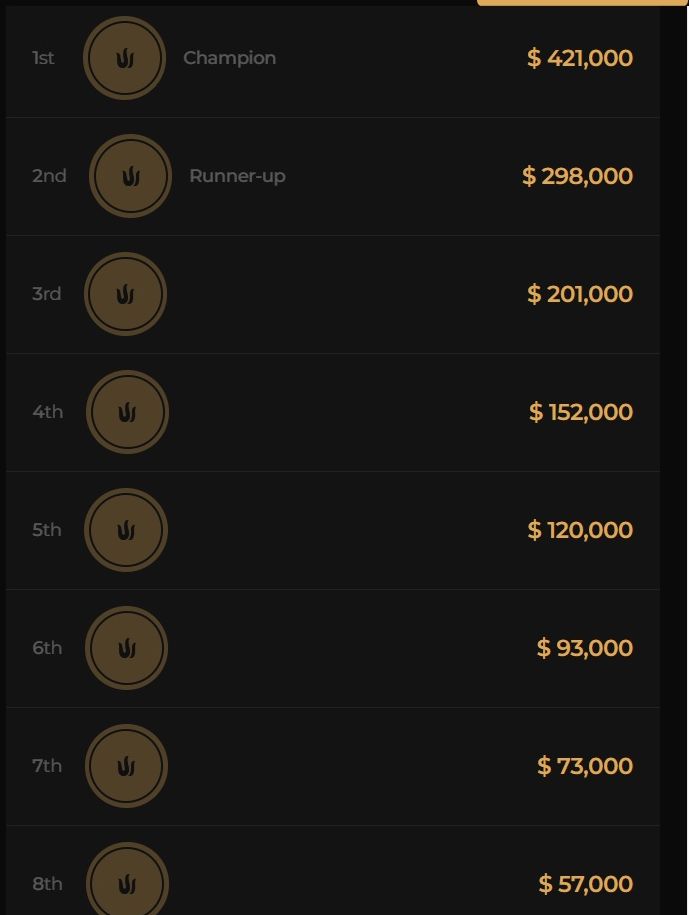Click the Champion label text
Viewport: 689px width, 915px height.
(x=230, y=58)
